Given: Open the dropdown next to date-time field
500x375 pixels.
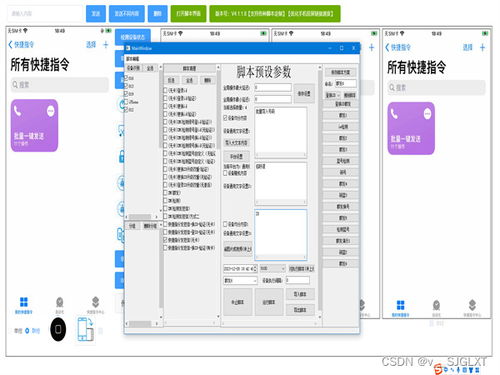Looking at the screenshot, I should [272, 268].
